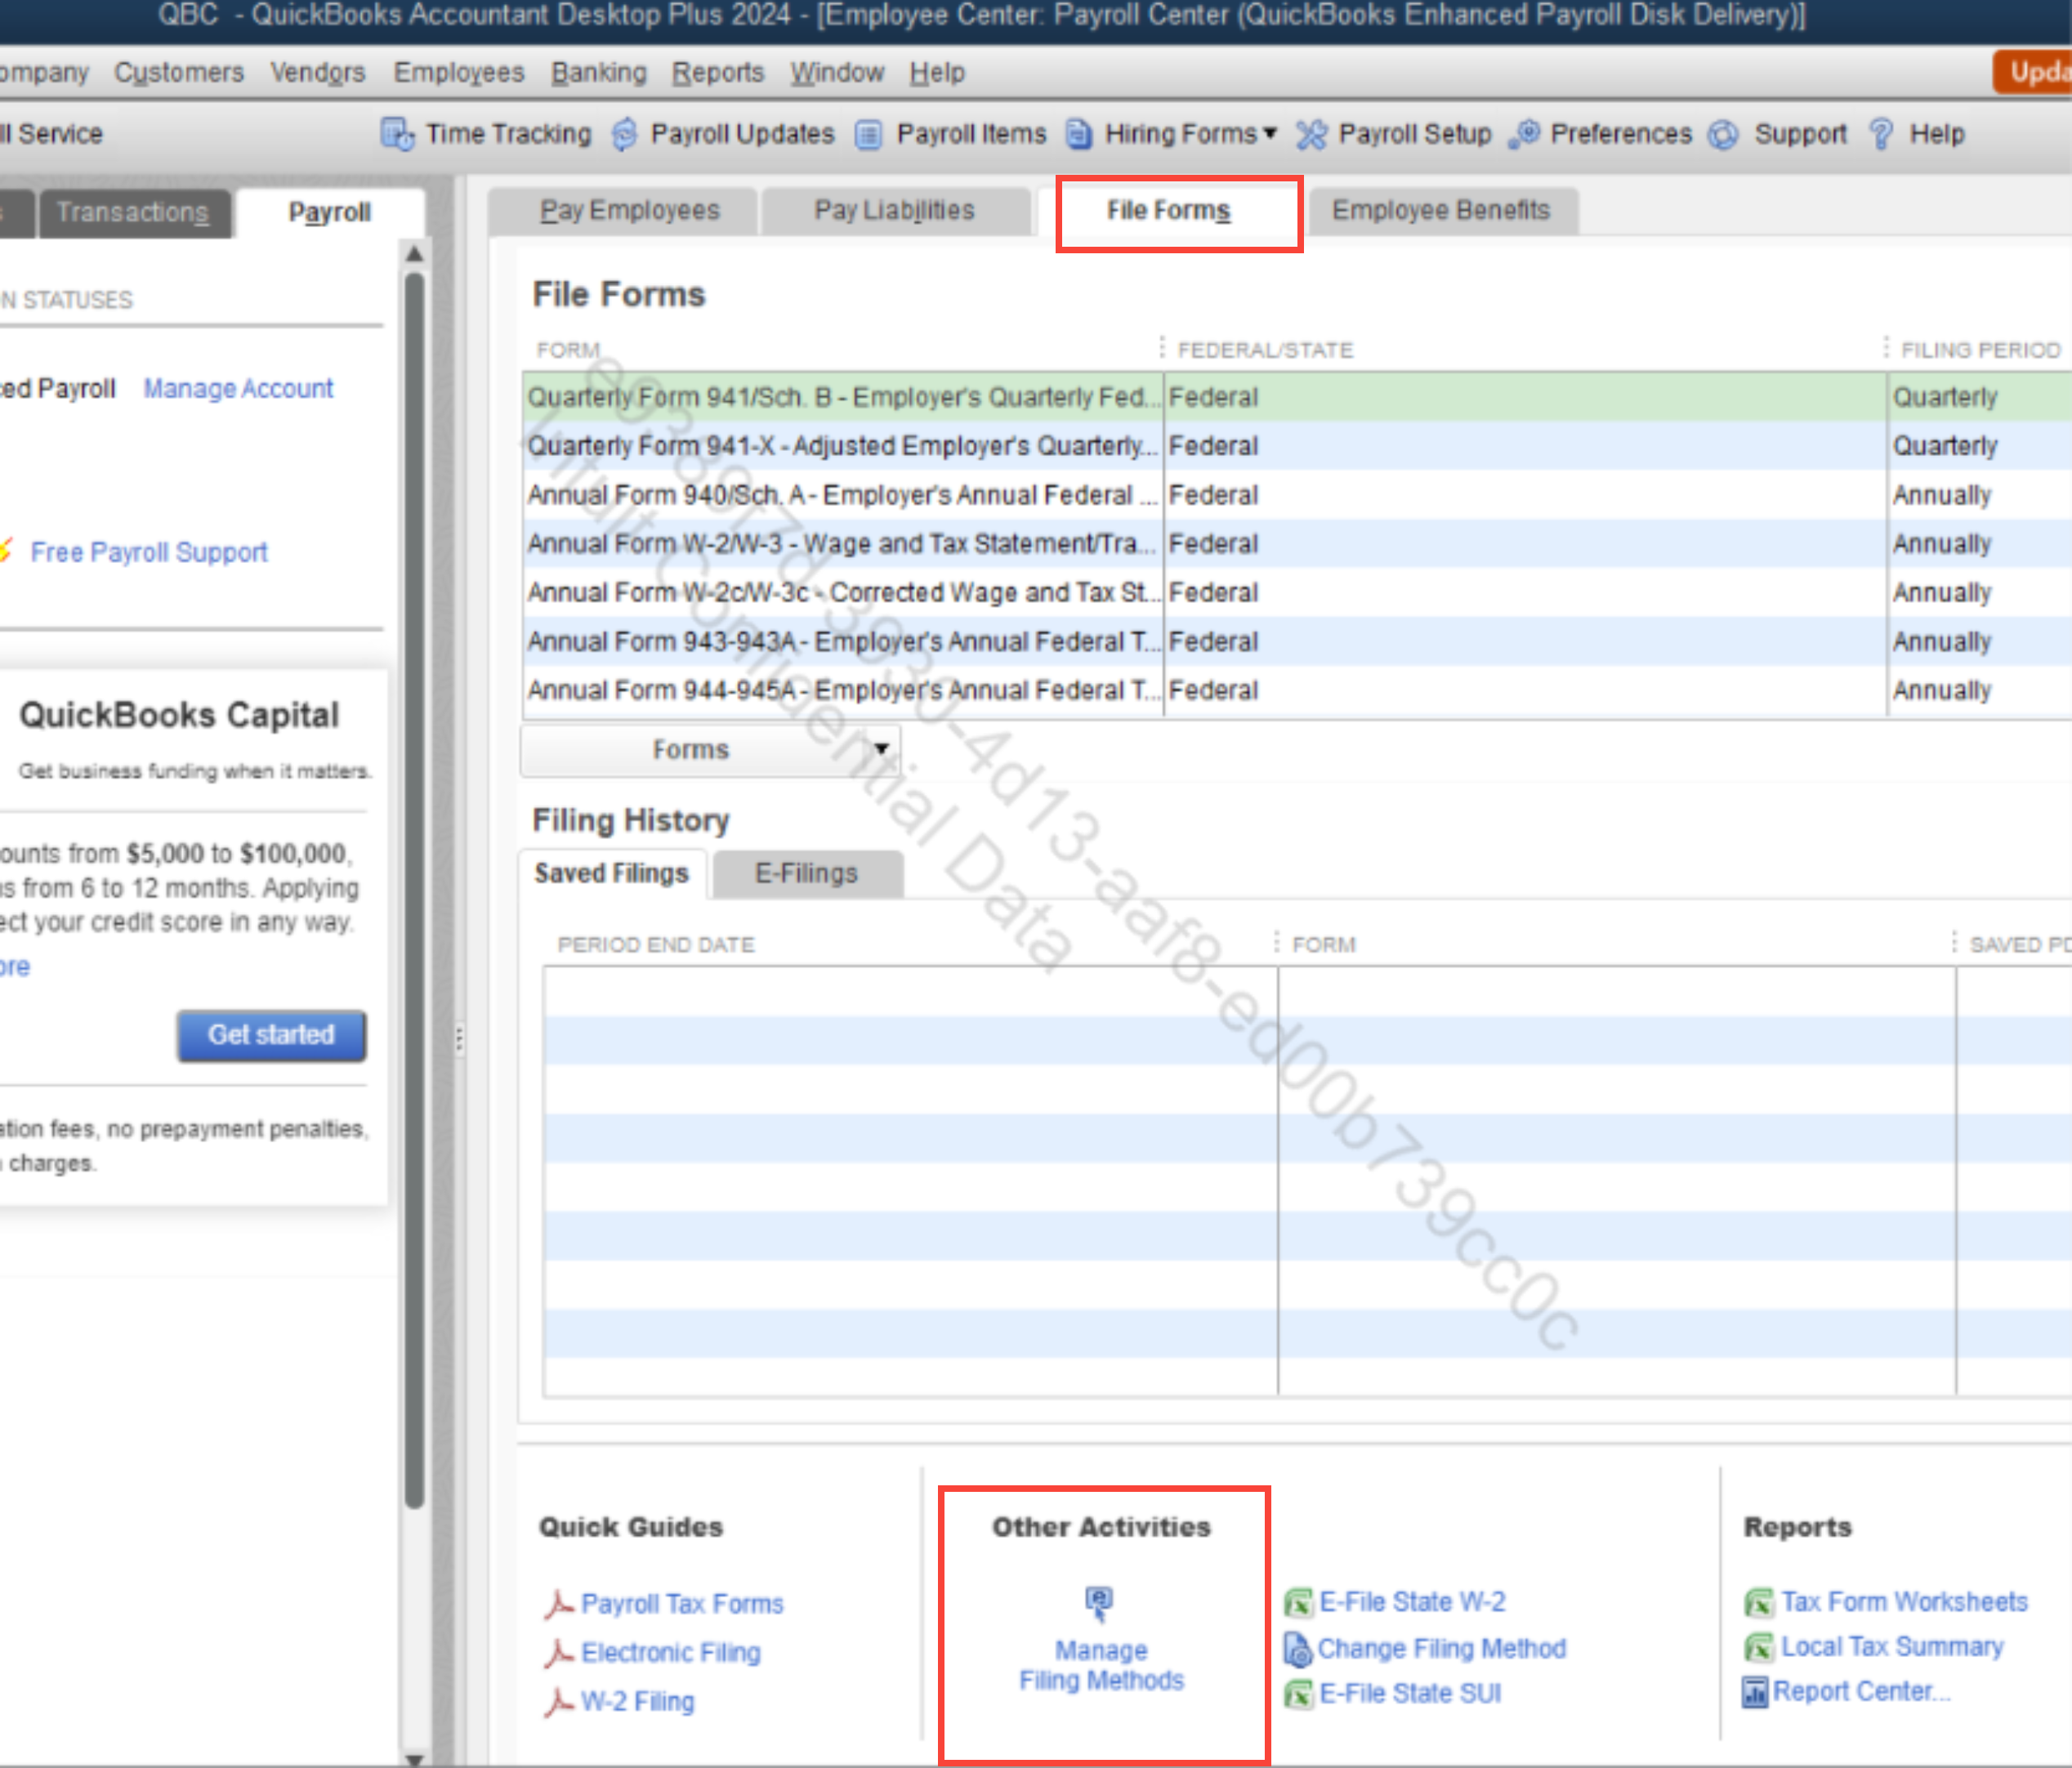The height and width of the screenshot is (1768, 2072).
Task: Open the Preferences gear icon
Action: (x=1525, y=134)
